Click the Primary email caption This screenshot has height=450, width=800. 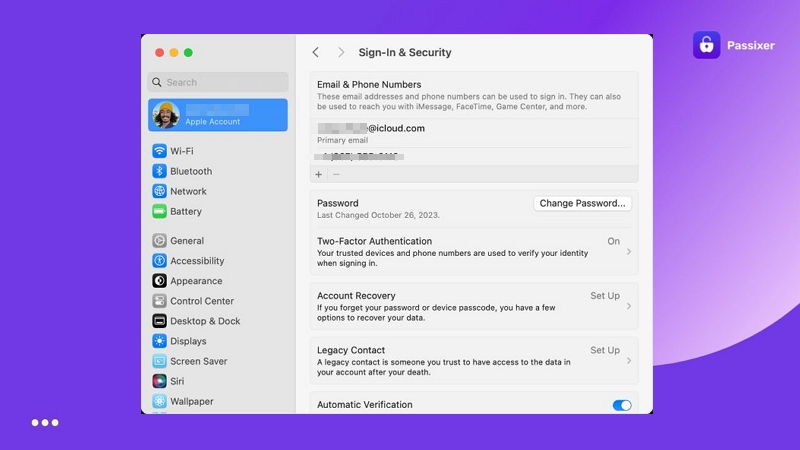342,140
